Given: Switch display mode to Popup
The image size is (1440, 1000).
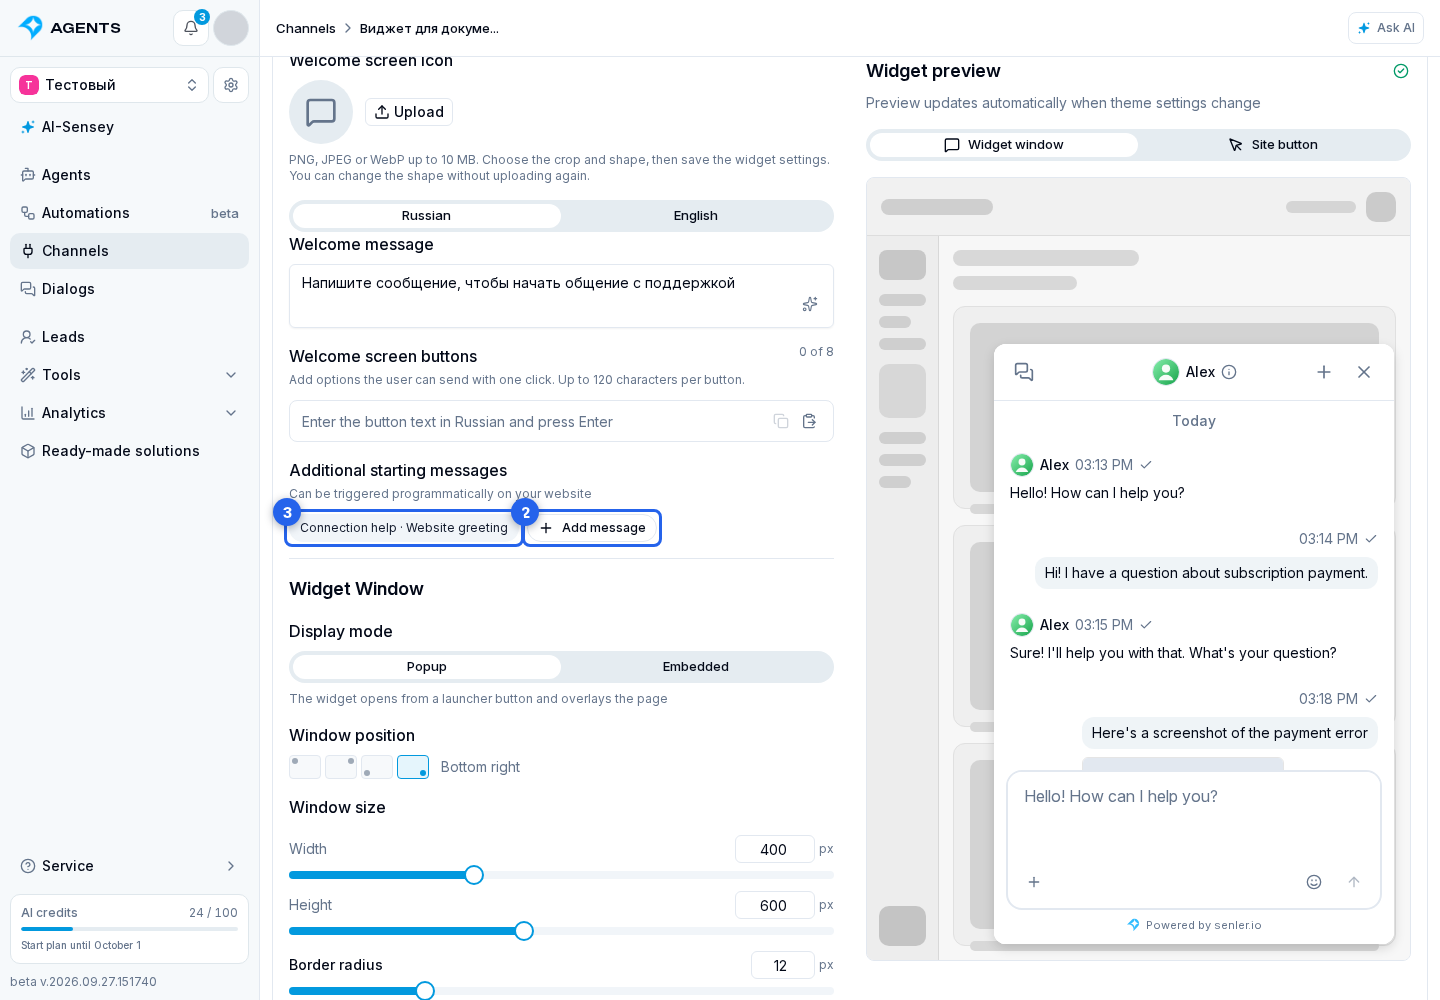Looking at the screenshot, I should [427, 667].
